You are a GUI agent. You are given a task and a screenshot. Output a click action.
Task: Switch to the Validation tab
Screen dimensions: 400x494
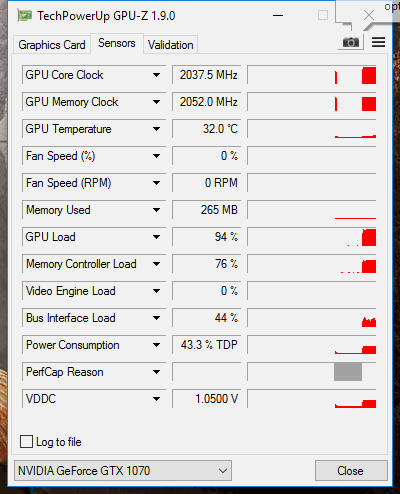(171, 45)
